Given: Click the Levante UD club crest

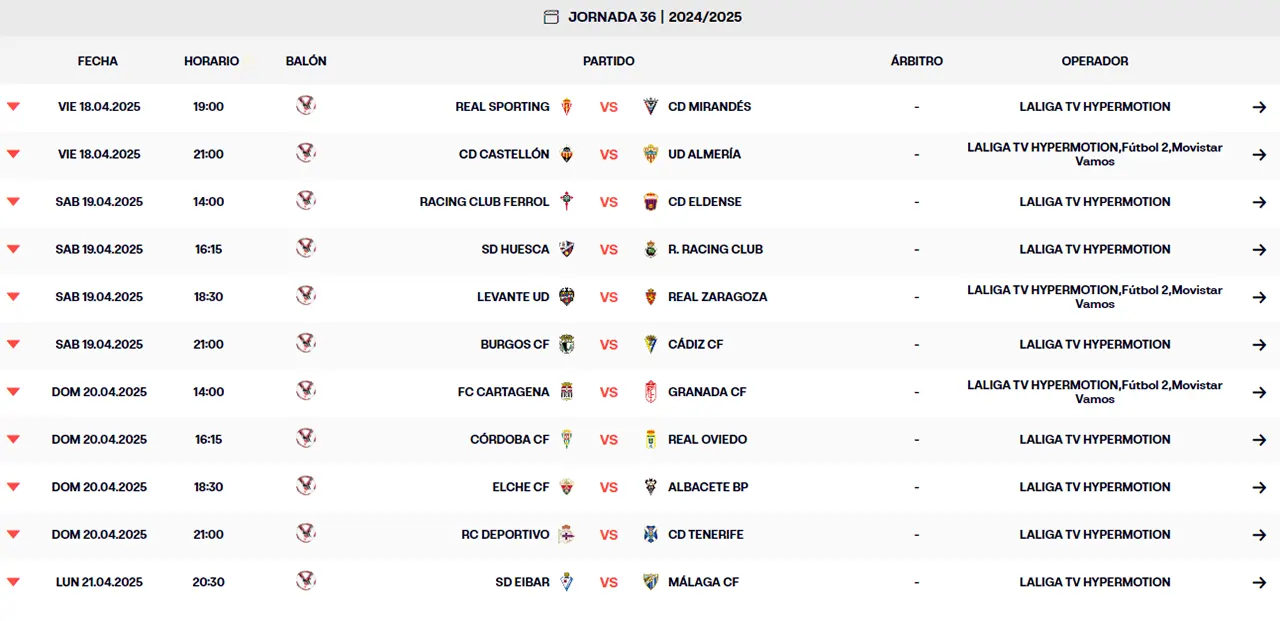Looking at the screenshot, I should [567, 297].
